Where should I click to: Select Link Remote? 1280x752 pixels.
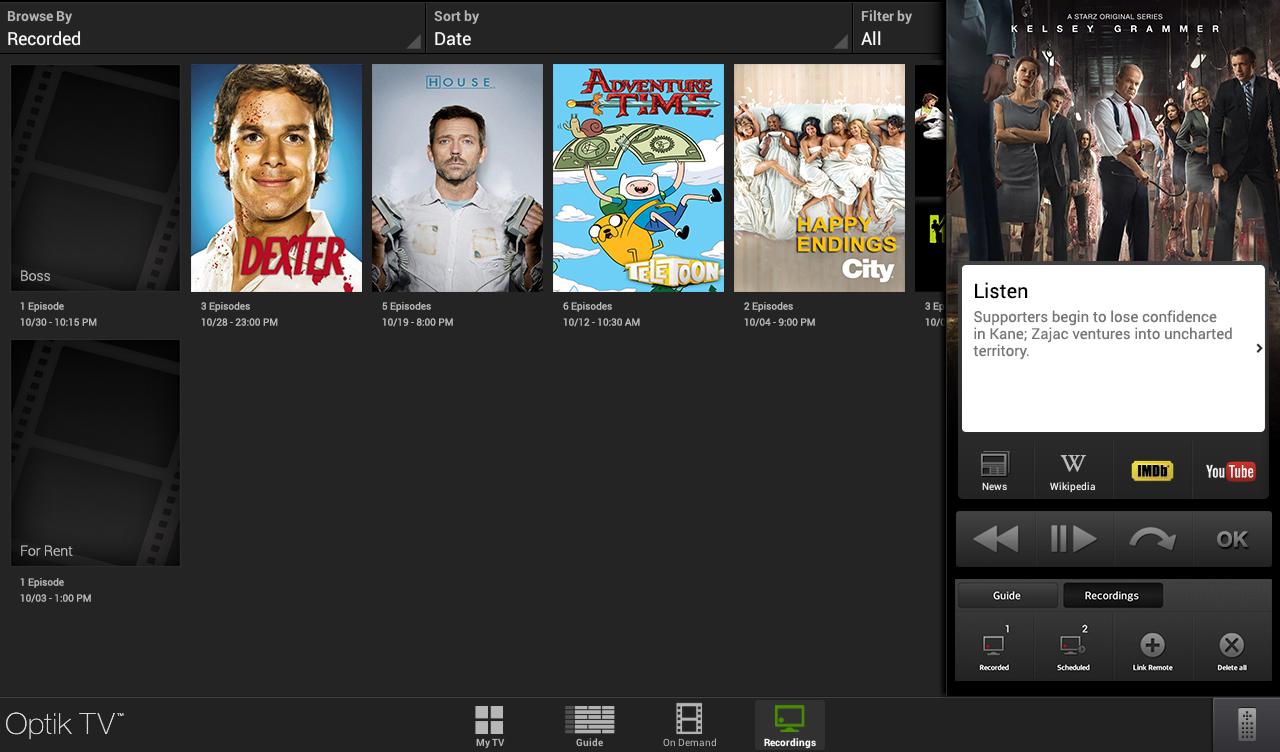click(1152, 645)
